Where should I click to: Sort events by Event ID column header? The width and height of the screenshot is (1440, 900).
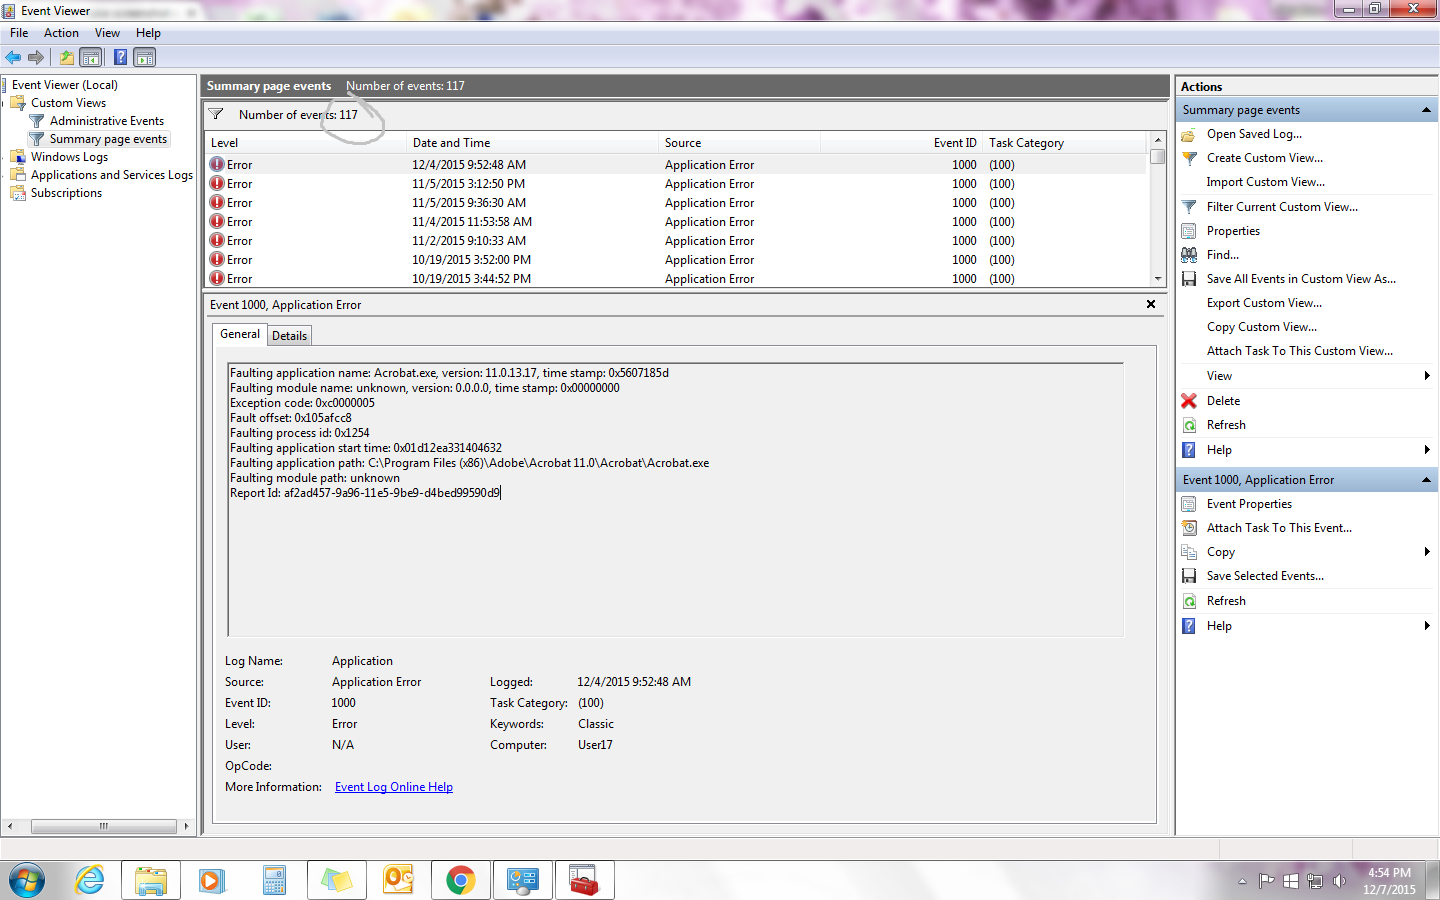click(x=901, y=143)
